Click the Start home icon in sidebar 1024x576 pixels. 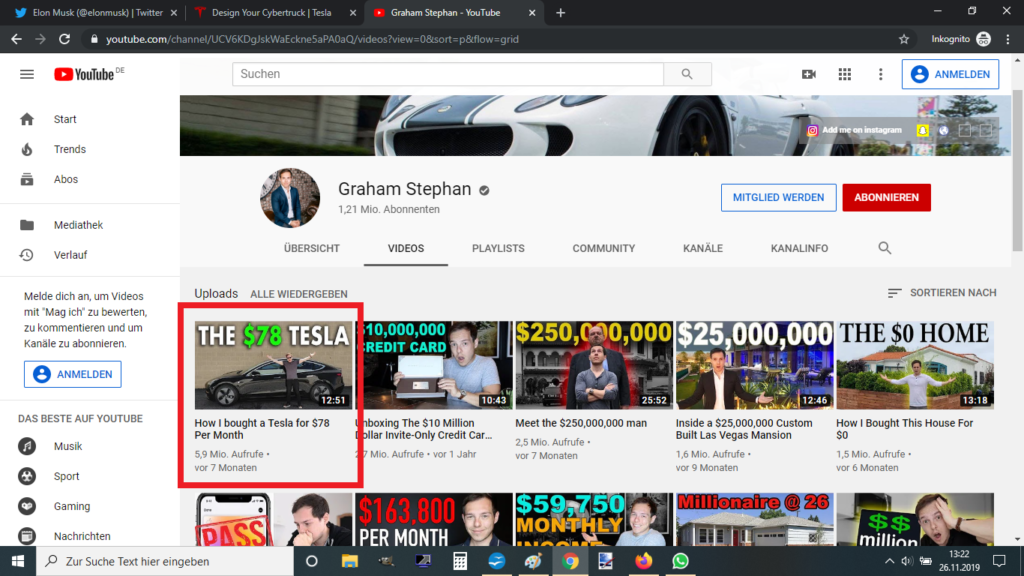tap(27, 119)
